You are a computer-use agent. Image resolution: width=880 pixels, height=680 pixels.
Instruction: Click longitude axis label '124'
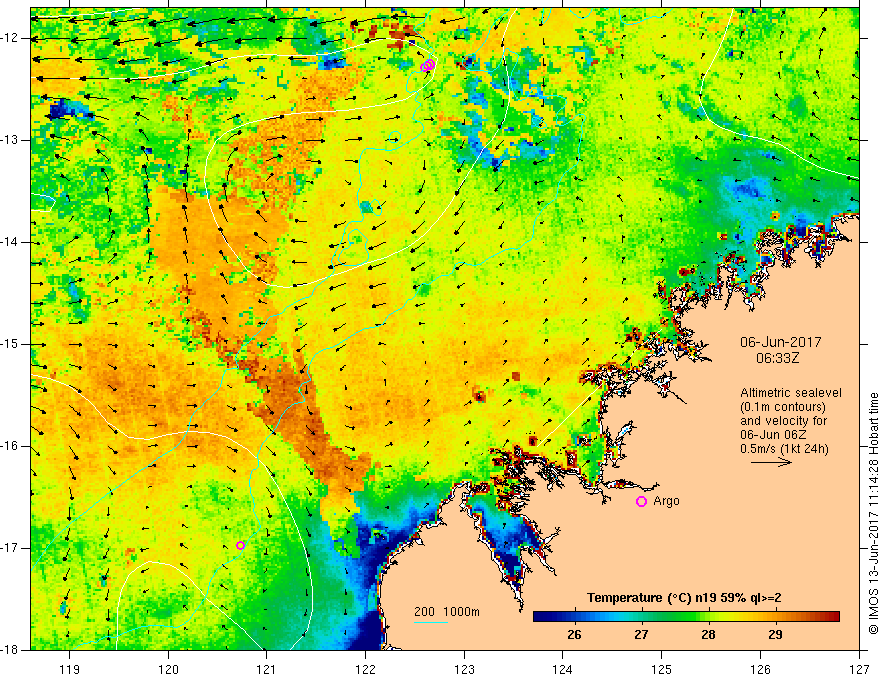pyautogui.click(x=563, y=669)
